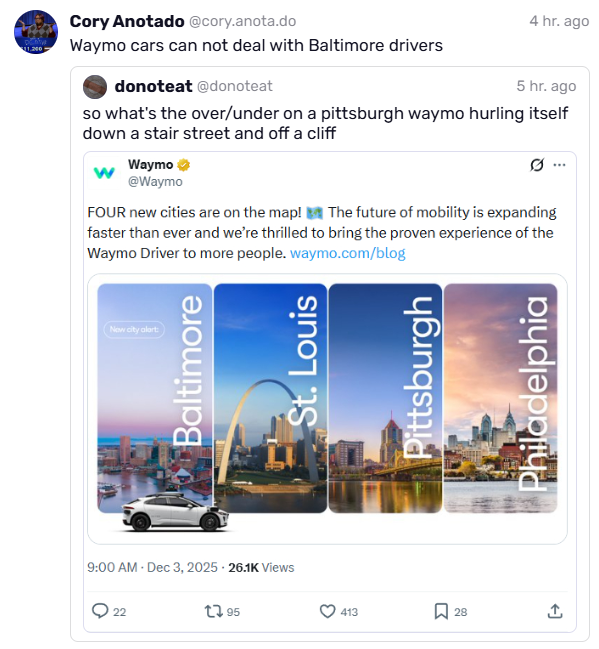Open donoteat's round avatar

click(x=95, y=87)
